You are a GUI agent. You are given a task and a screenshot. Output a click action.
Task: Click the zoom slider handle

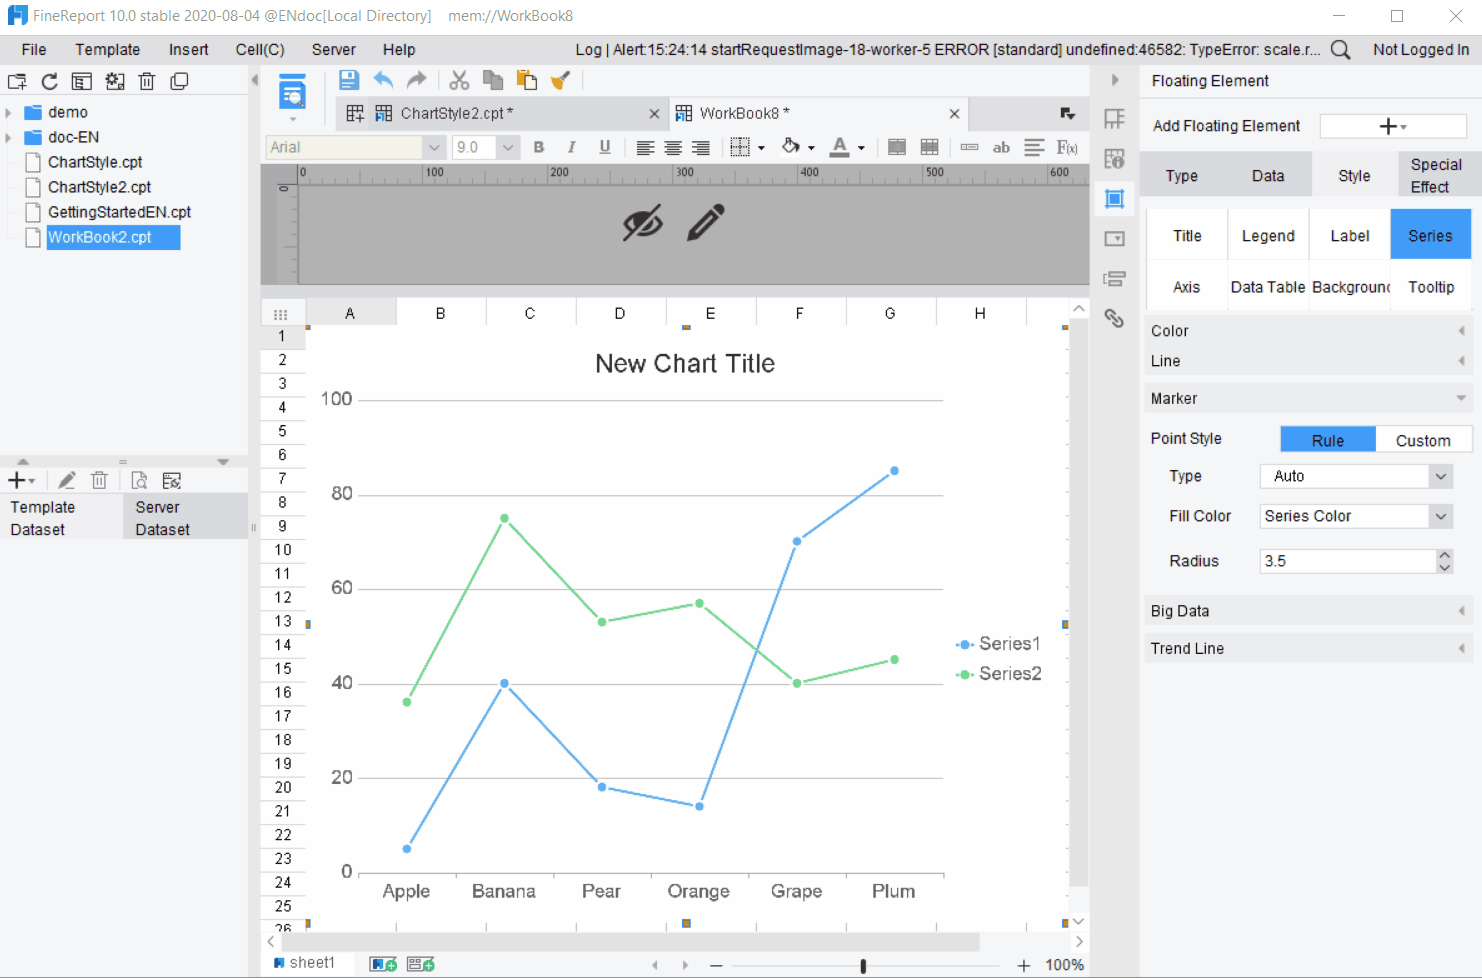[863, 966]
